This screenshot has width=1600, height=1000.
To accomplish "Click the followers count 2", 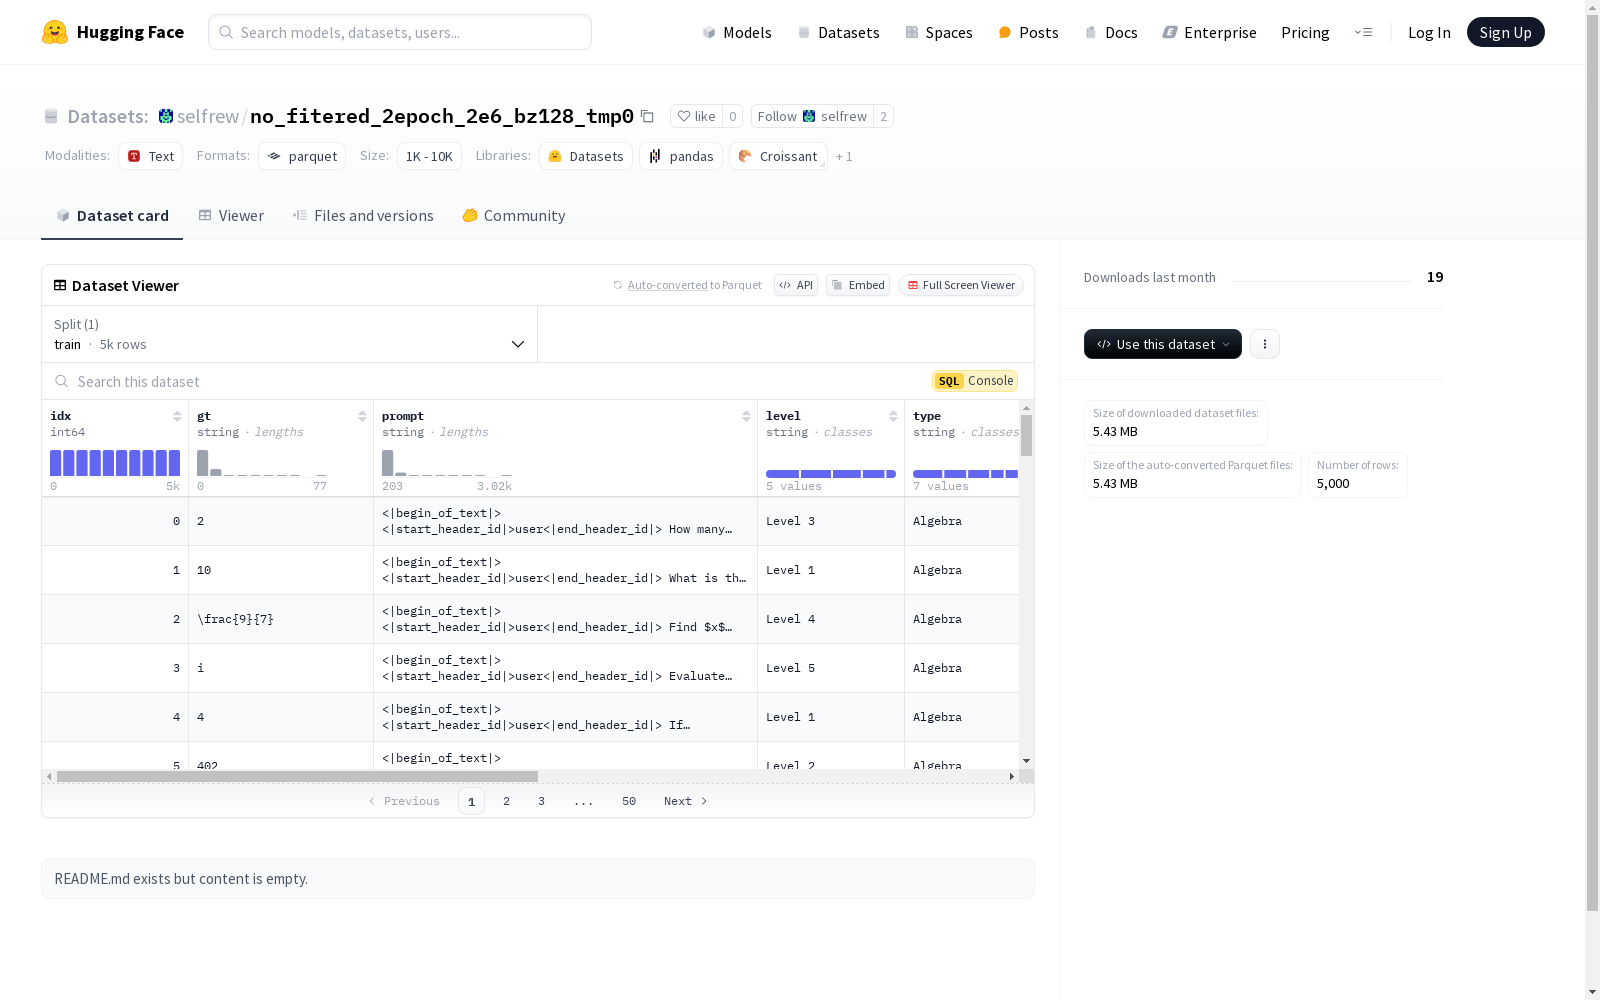I will pos(883,116).
